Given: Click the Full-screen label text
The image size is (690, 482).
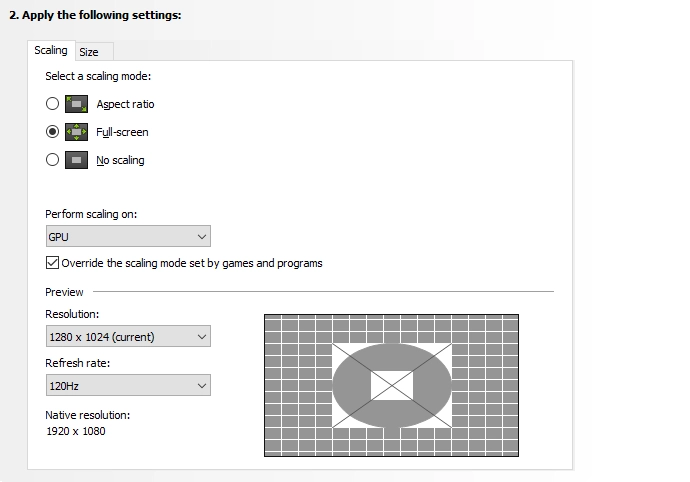Looking at the screenshot, I should pos(122,132).
